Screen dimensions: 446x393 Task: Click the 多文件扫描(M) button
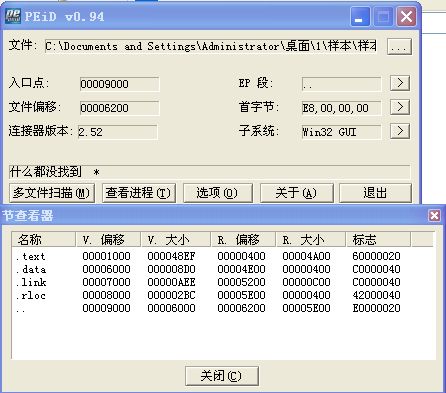tap(52, 193)
